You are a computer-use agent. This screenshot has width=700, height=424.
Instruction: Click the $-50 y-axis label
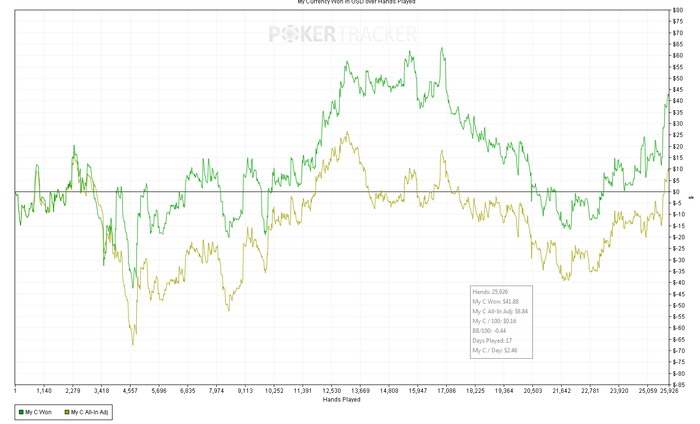point(678,305)
